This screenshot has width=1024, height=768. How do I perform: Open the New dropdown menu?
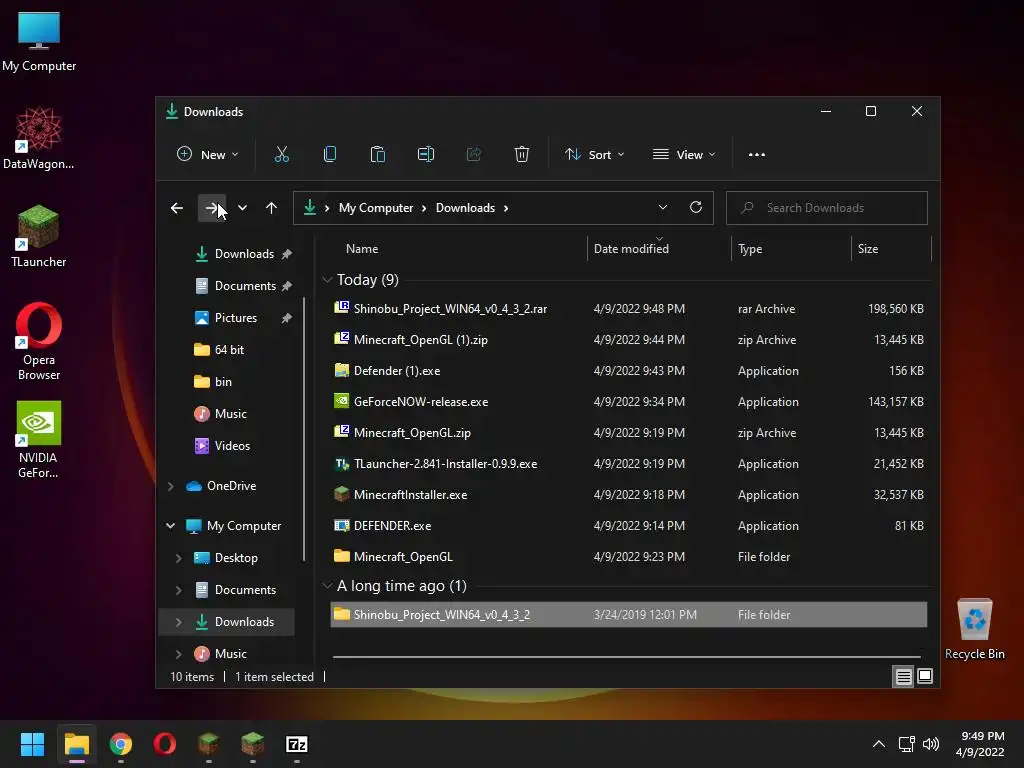point(208,155)
